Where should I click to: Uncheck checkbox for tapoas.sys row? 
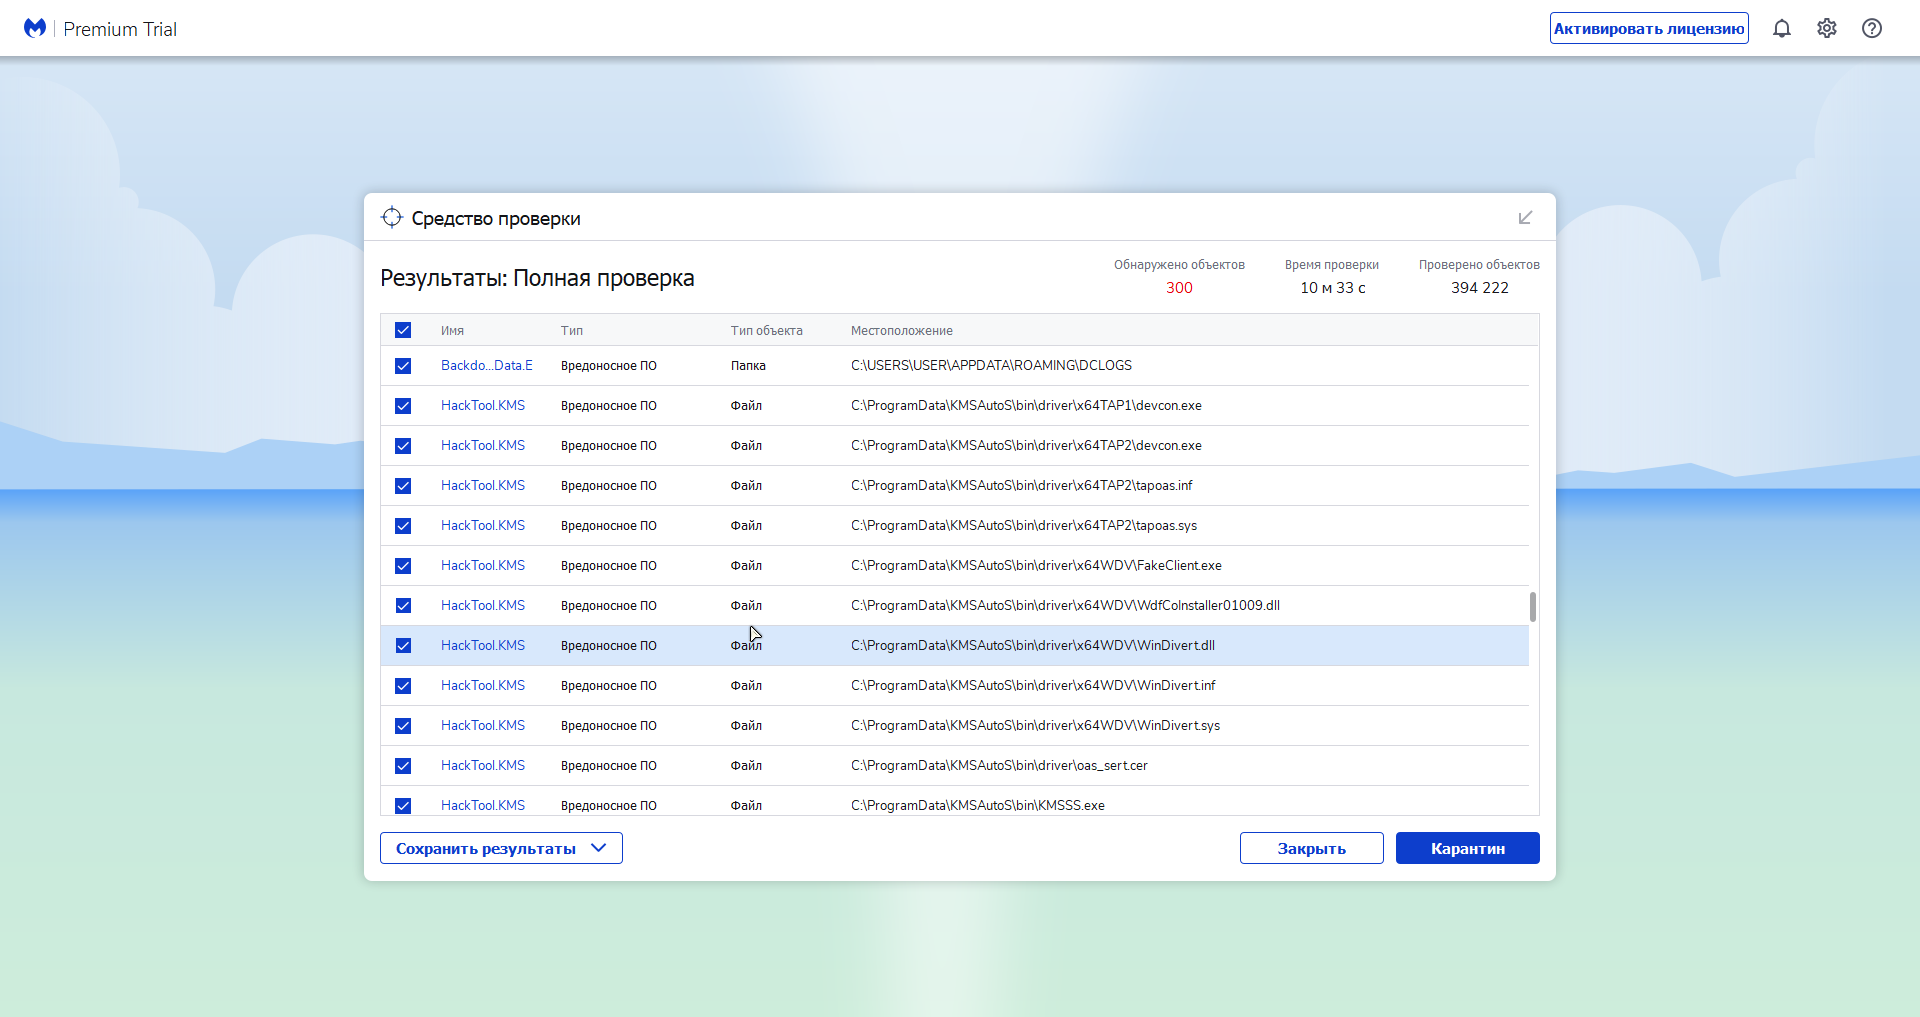(403, 526)
